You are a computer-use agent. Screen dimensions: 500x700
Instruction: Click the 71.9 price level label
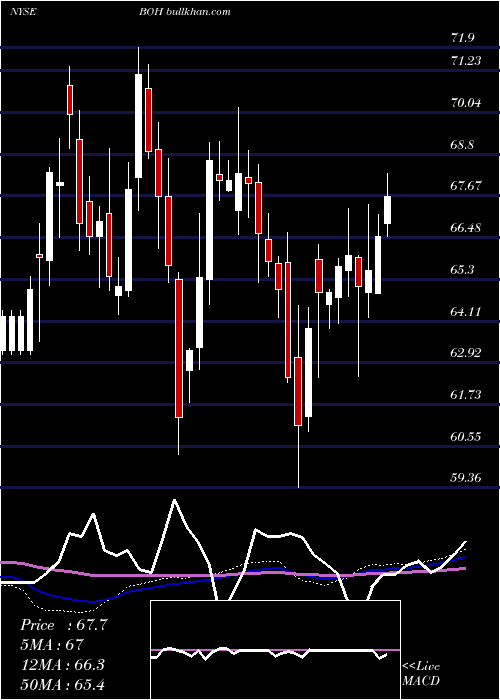(x=462, y=38)
